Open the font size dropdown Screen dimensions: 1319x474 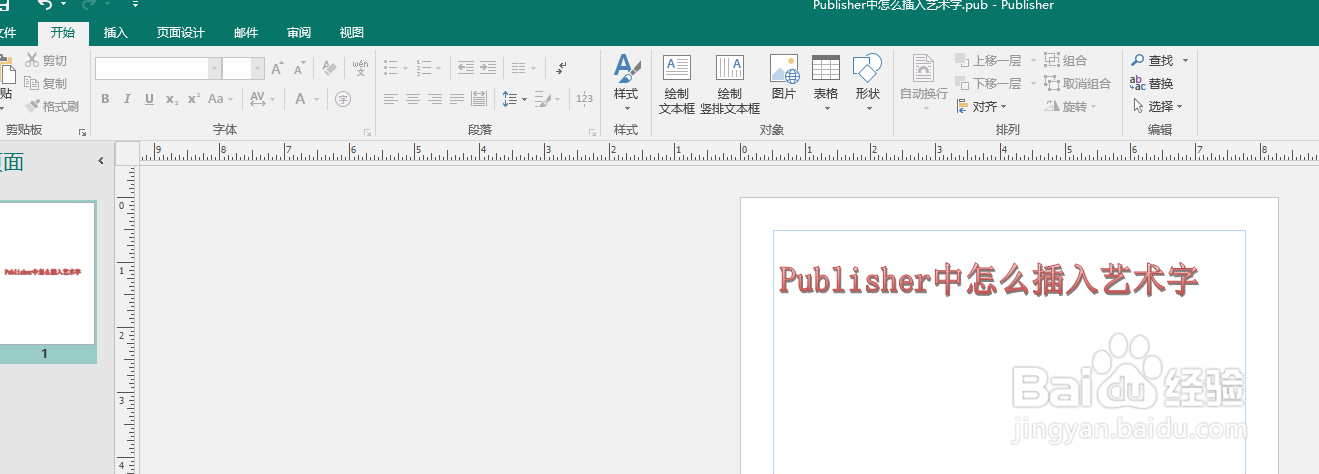tap(258, 68)
